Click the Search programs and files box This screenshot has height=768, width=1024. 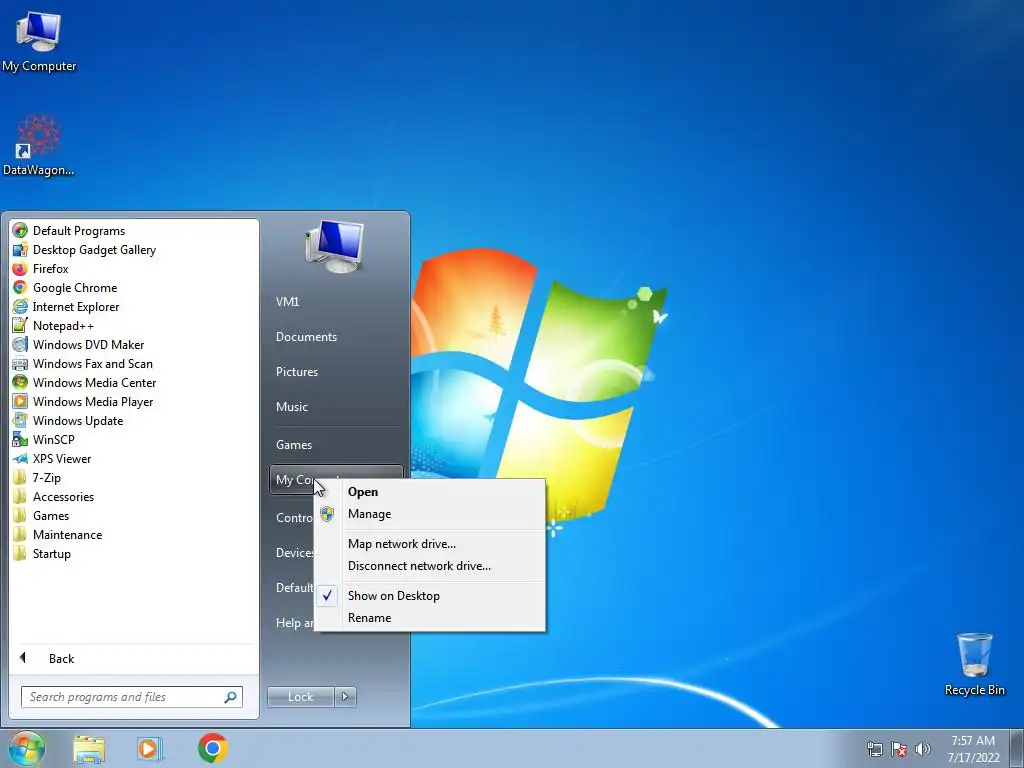tap(132, 697)
